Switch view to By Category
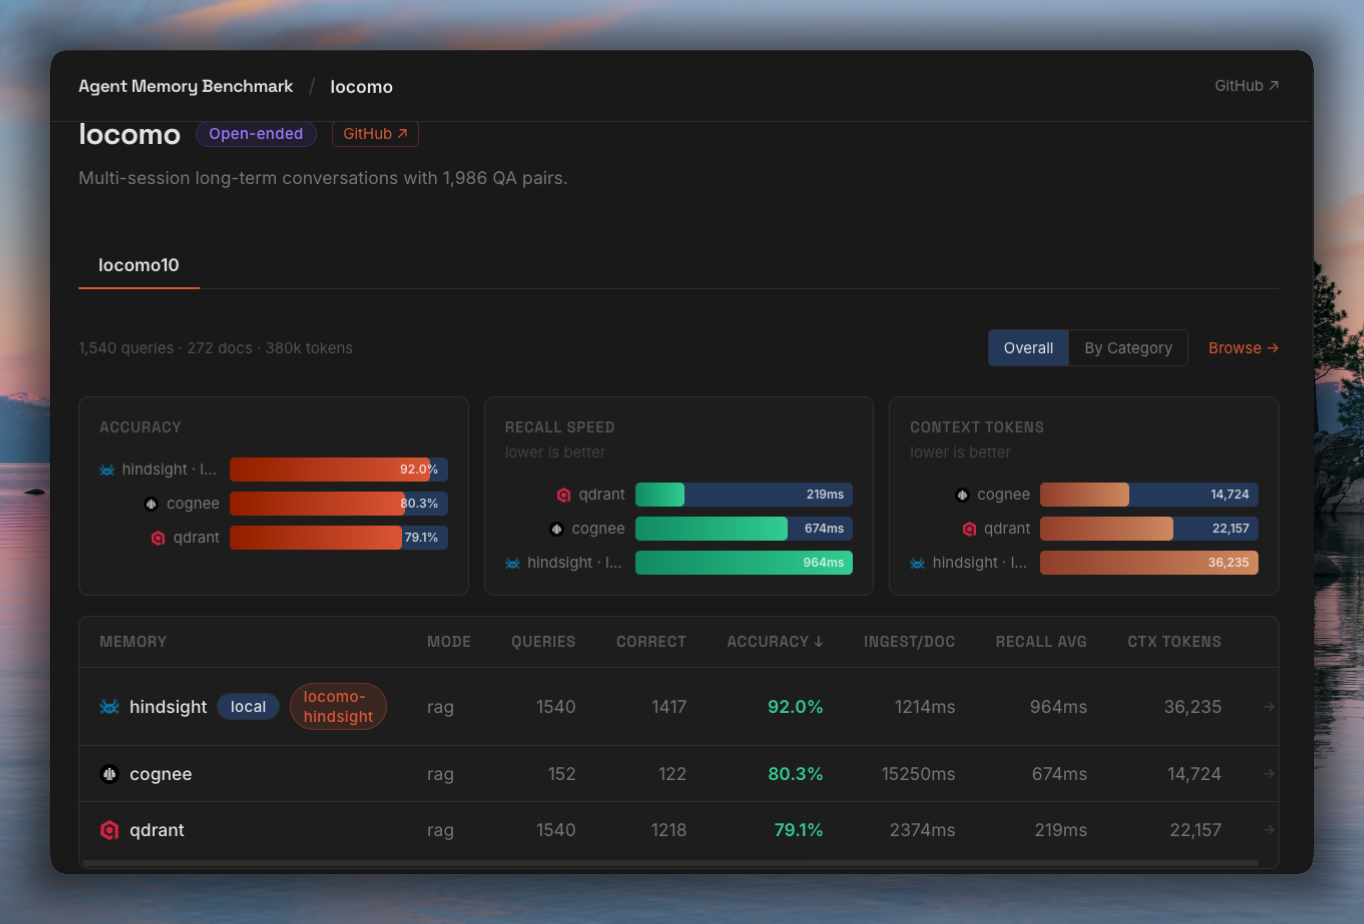1364x924 pixels. click(x=1128, y=348)
